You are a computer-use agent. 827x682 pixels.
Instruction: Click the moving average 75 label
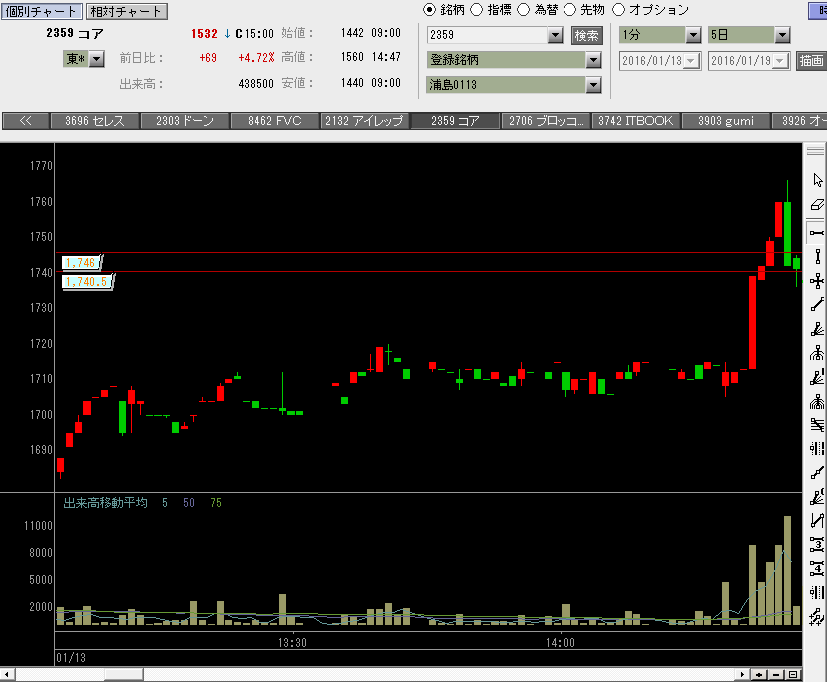pos(216,503)
